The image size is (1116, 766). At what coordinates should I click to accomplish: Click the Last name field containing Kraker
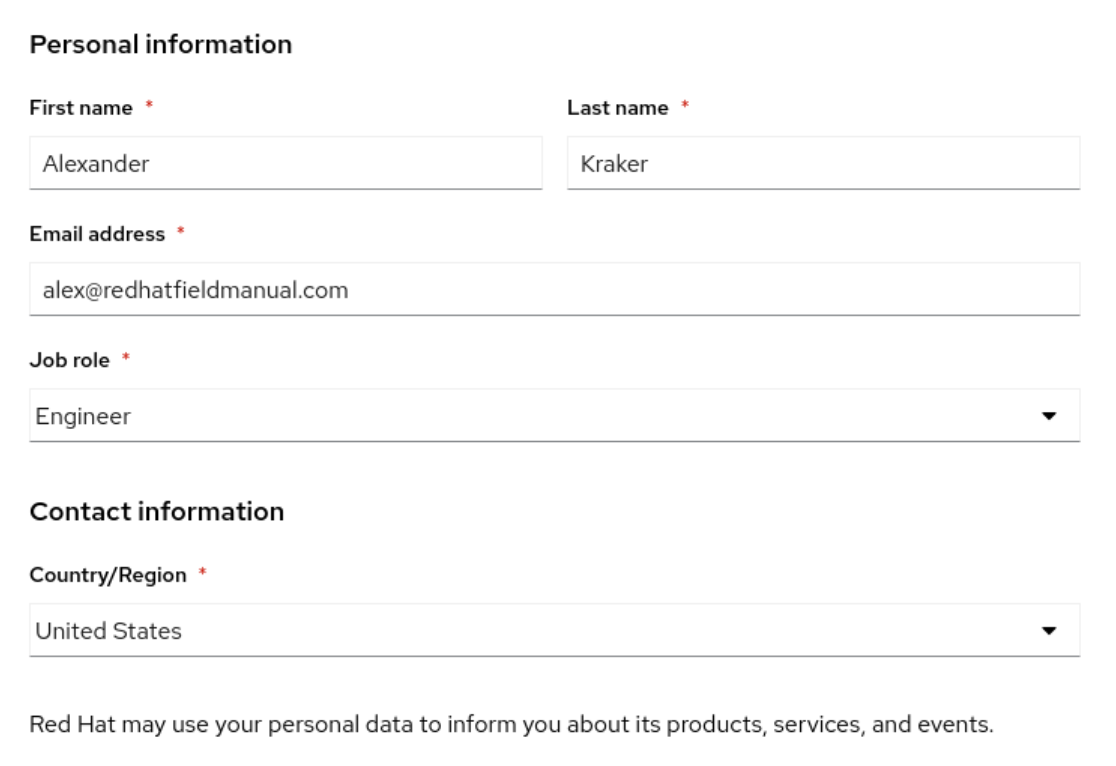pos(823,163)
